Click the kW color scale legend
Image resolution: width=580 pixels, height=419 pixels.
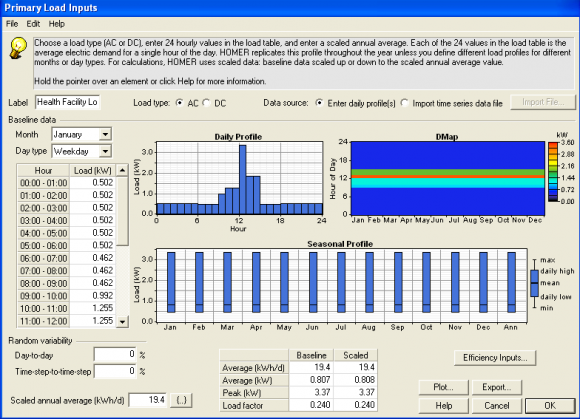point(553,172)
